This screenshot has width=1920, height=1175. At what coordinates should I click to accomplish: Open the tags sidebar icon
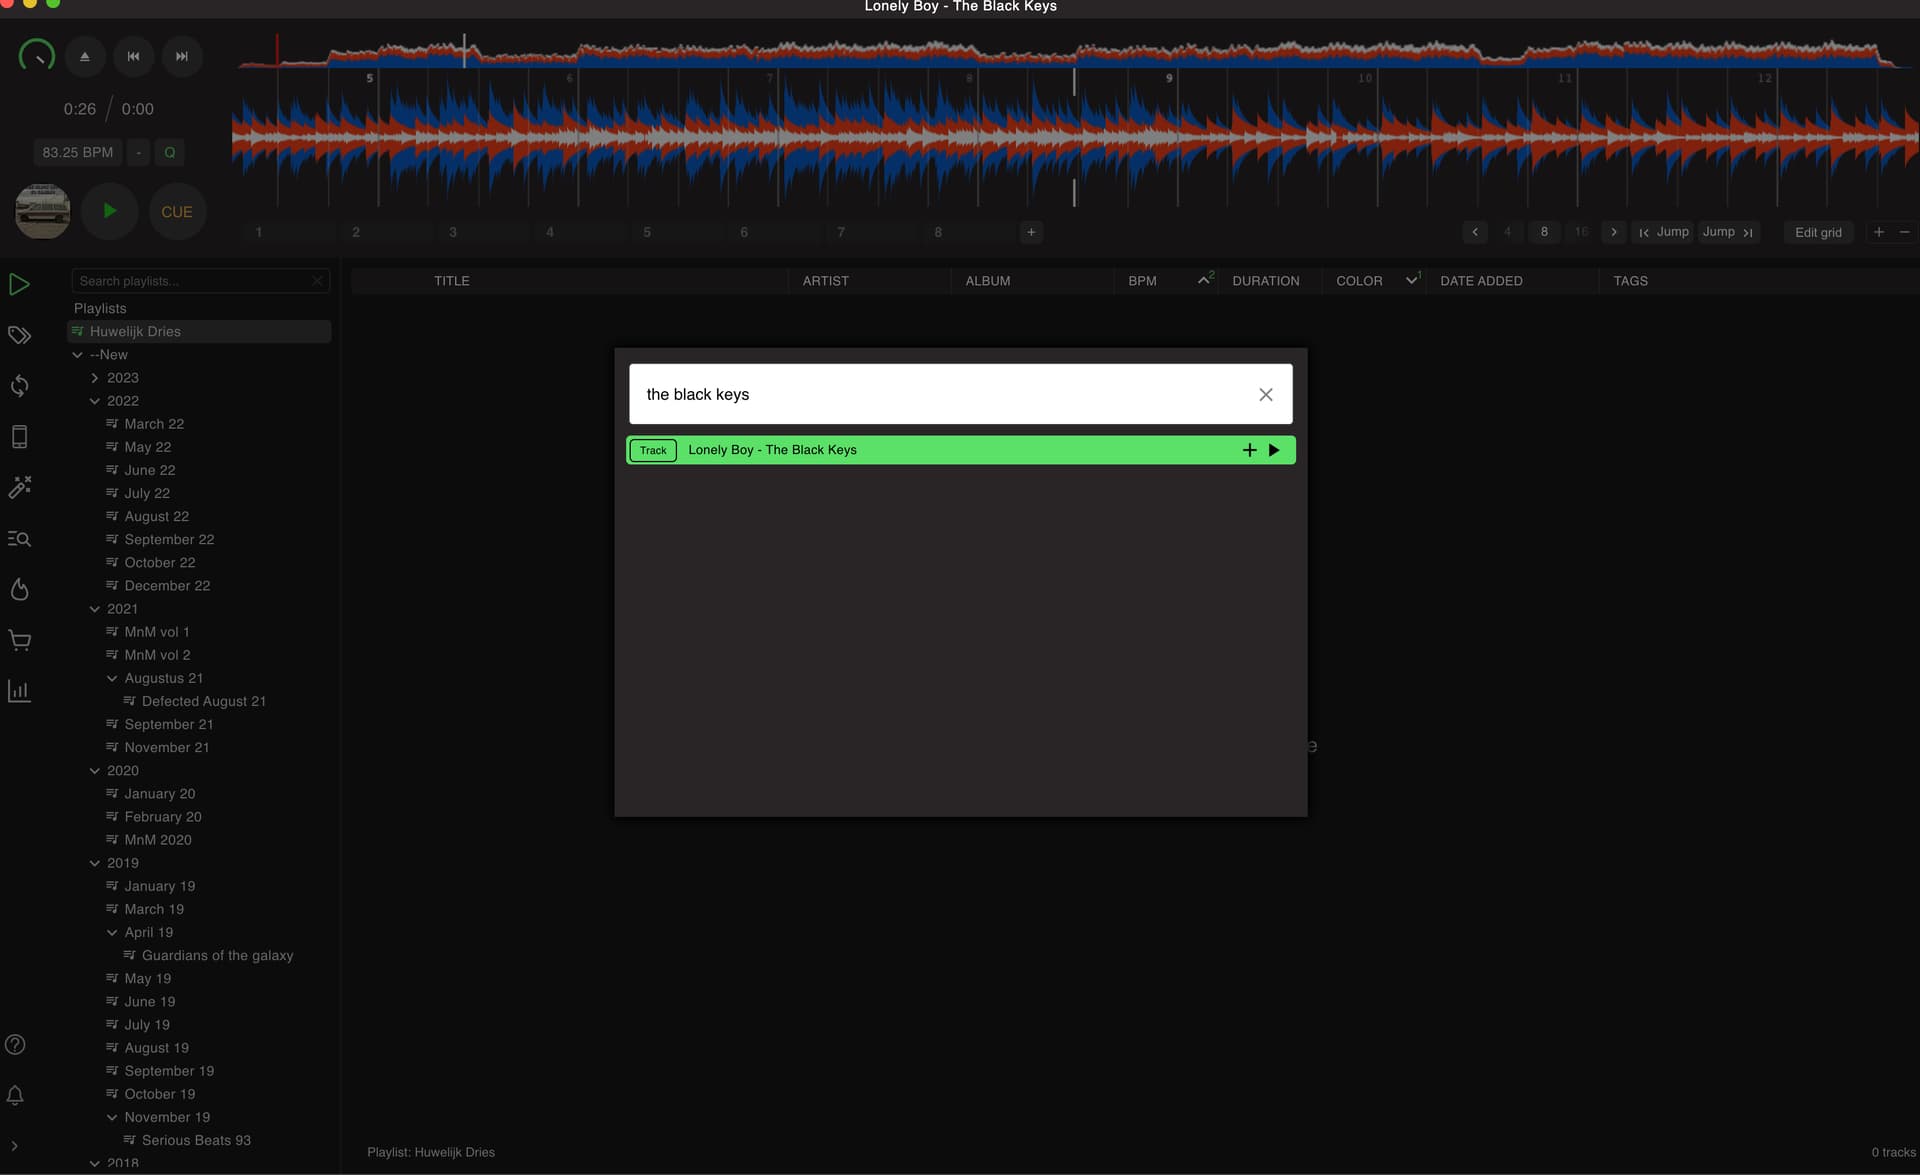click(x=19, y=336)
